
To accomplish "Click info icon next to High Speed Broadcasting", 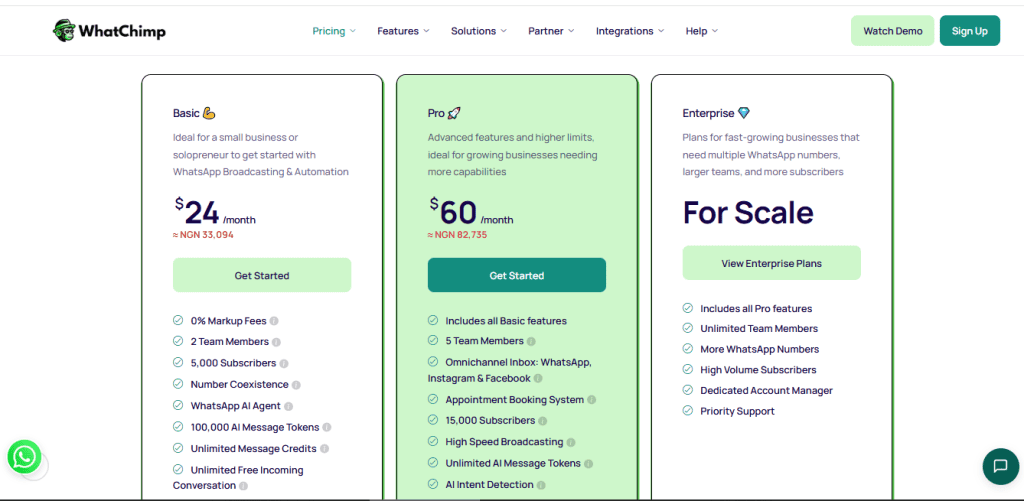I will pos(571,442).
